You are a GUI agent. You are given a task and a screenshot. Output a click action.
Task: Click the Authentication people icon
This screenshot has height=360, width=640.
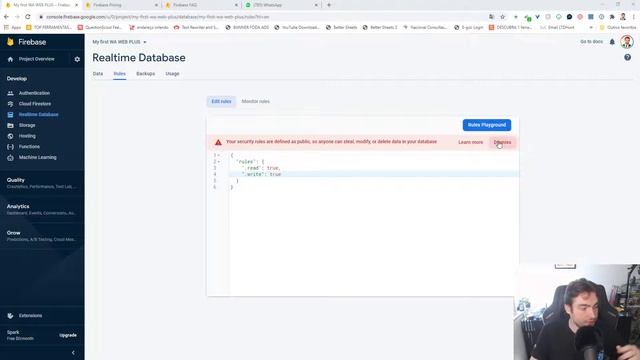(x=10, y=93)
